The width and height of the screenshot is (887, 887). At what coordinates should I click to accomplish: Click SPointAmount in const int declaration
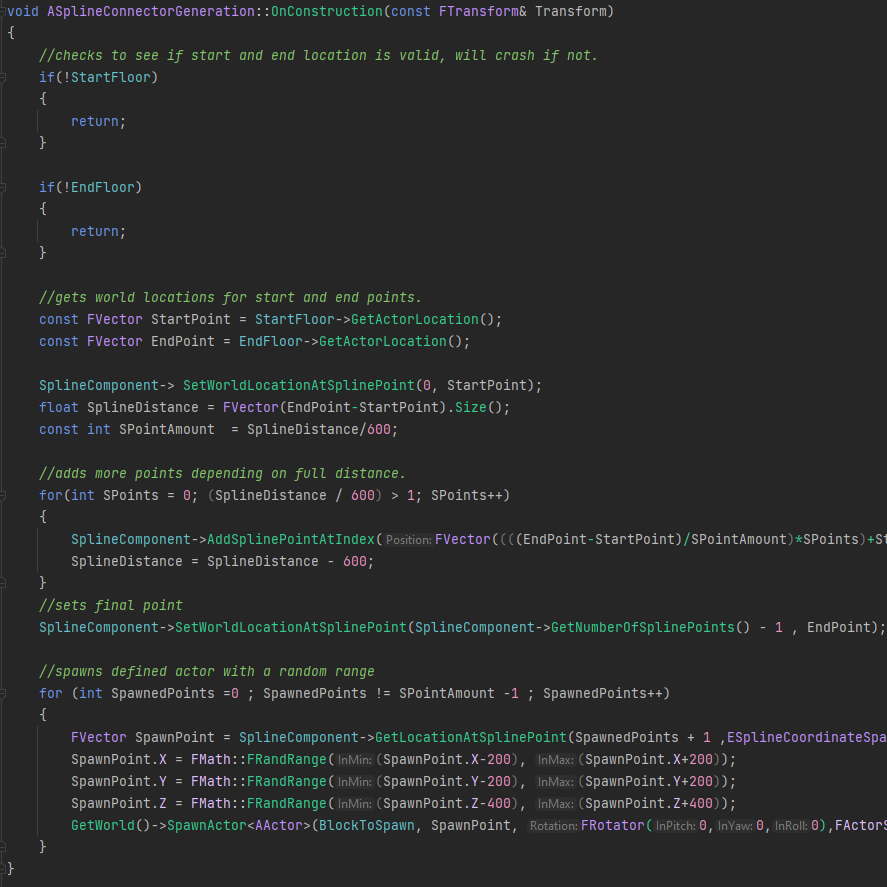pos(167,430)
